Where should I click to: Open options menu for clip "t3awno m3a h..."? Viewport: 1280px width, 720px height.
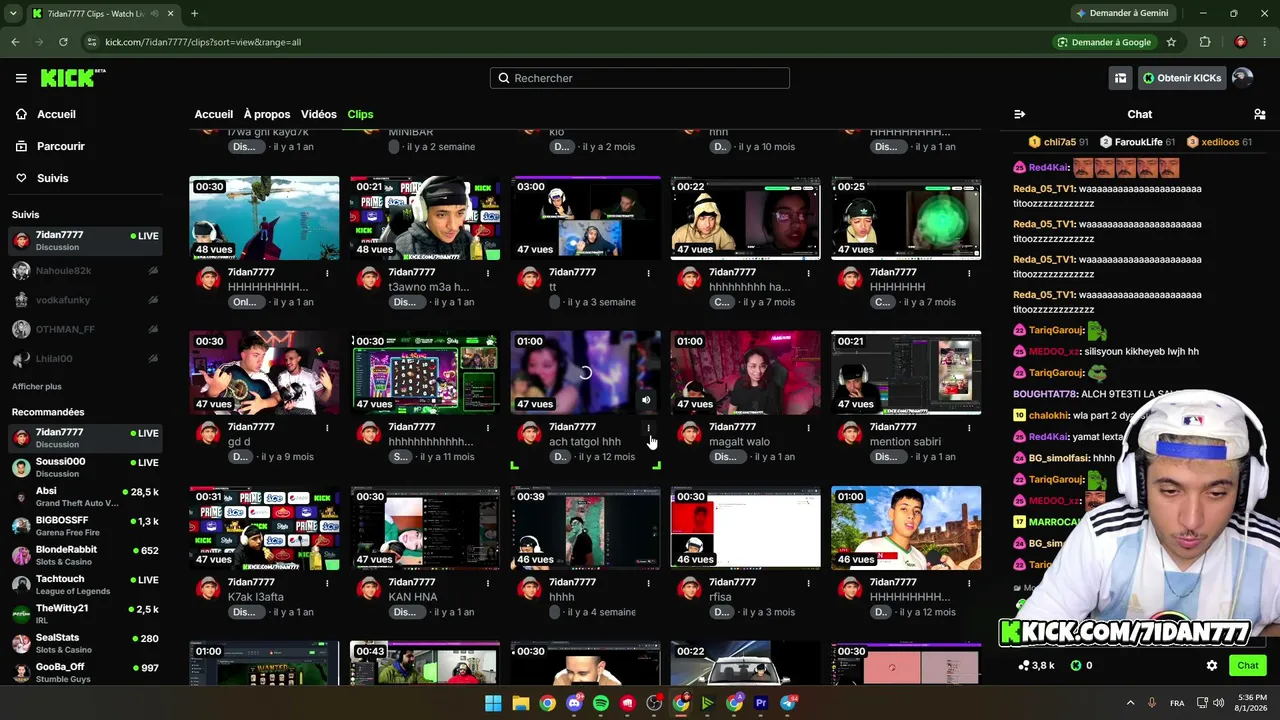point(488,272)
